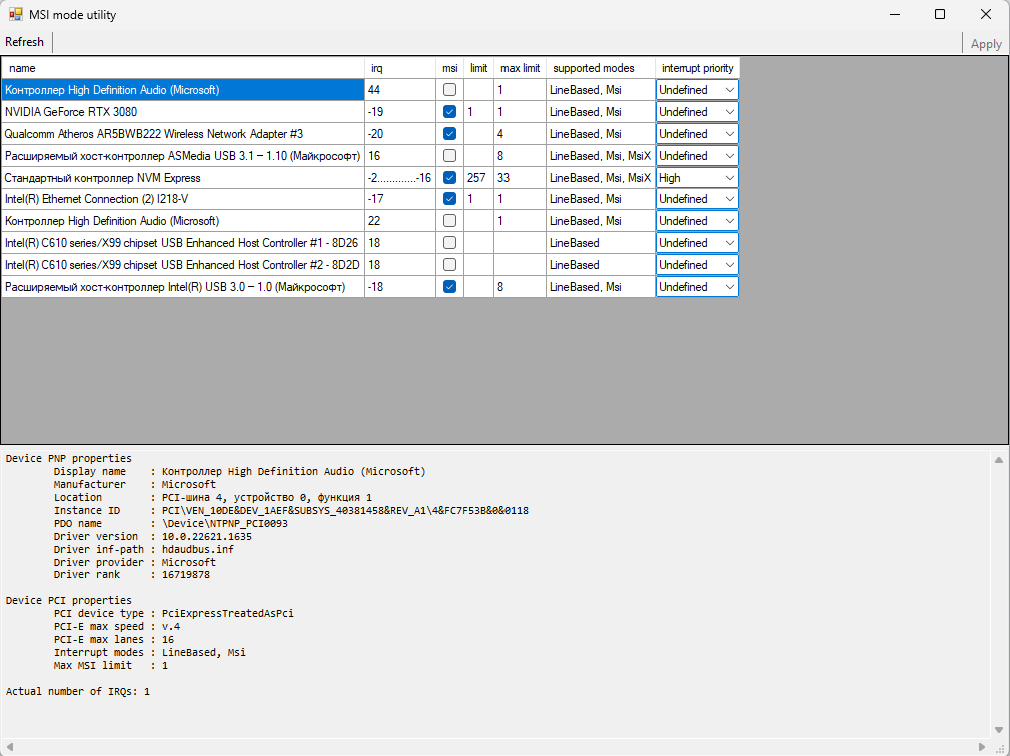Click the right arrow of the horizontal scrollbar
Screen dimensions: 1010x756
coord(982,747)
